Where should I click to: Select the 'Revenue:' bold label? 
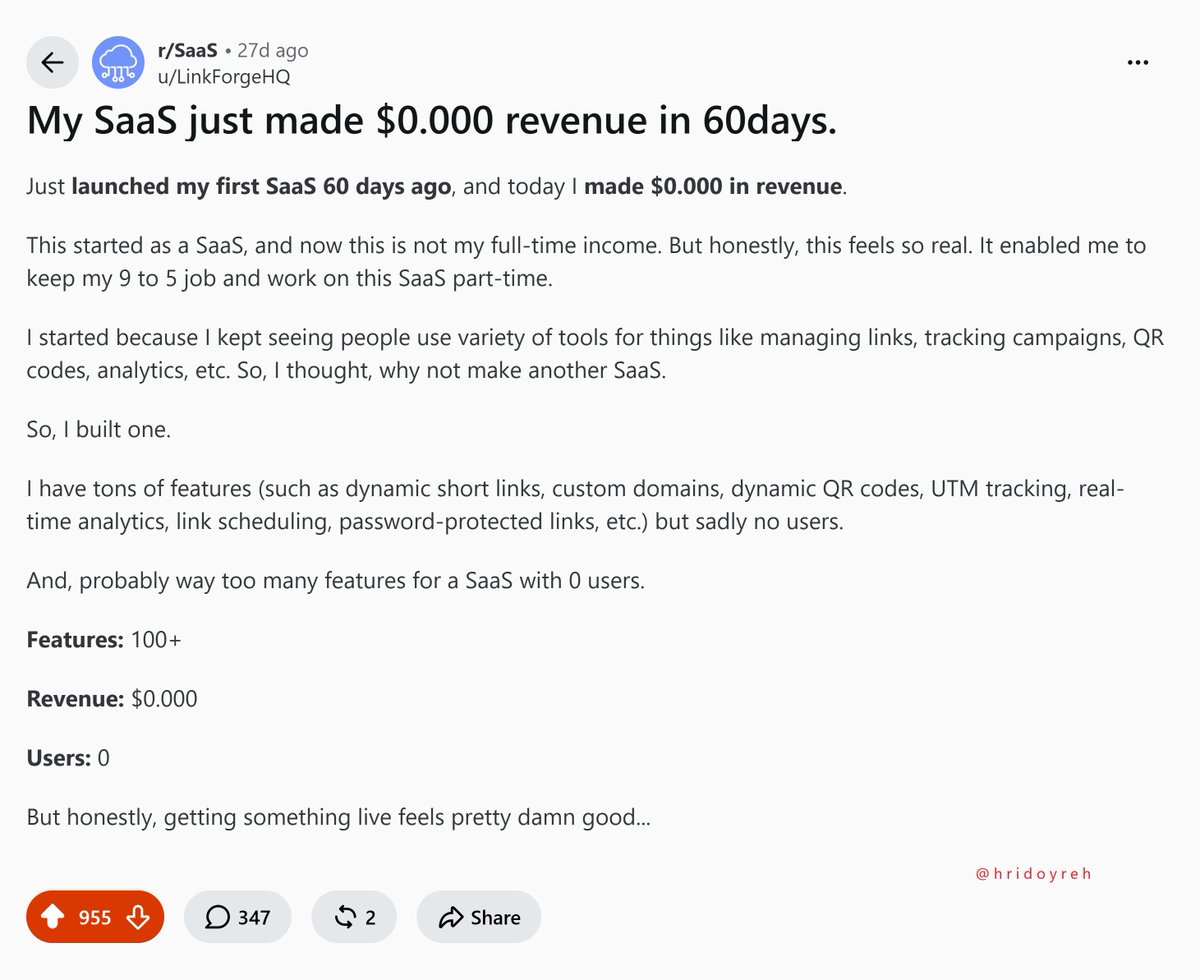[76, 699]
